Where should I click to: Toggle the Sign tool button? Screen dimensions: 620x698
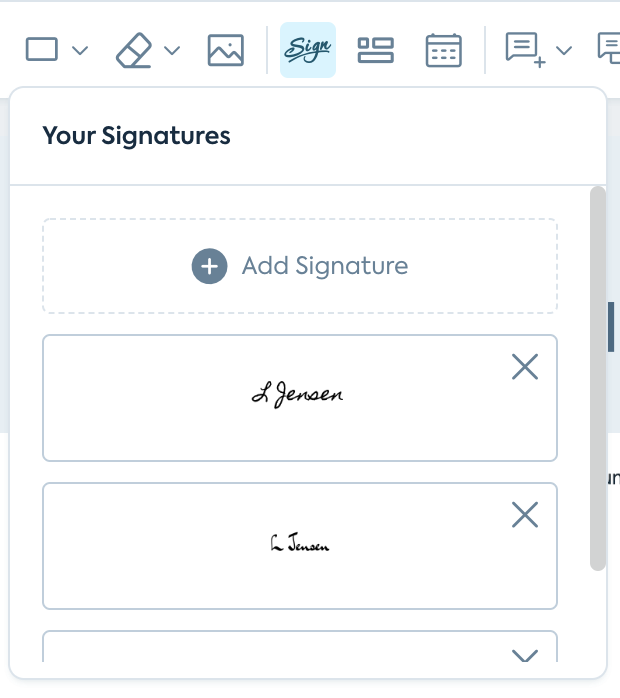point(308,50)
